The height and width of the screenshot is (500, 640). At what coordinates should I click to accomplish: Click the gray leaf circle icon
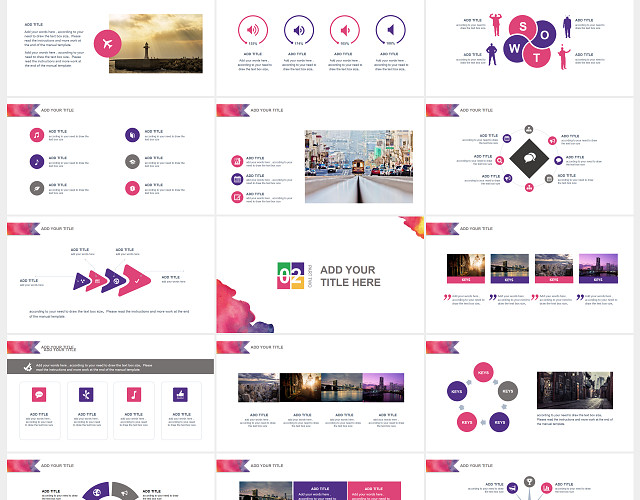(x=37, y=188)
